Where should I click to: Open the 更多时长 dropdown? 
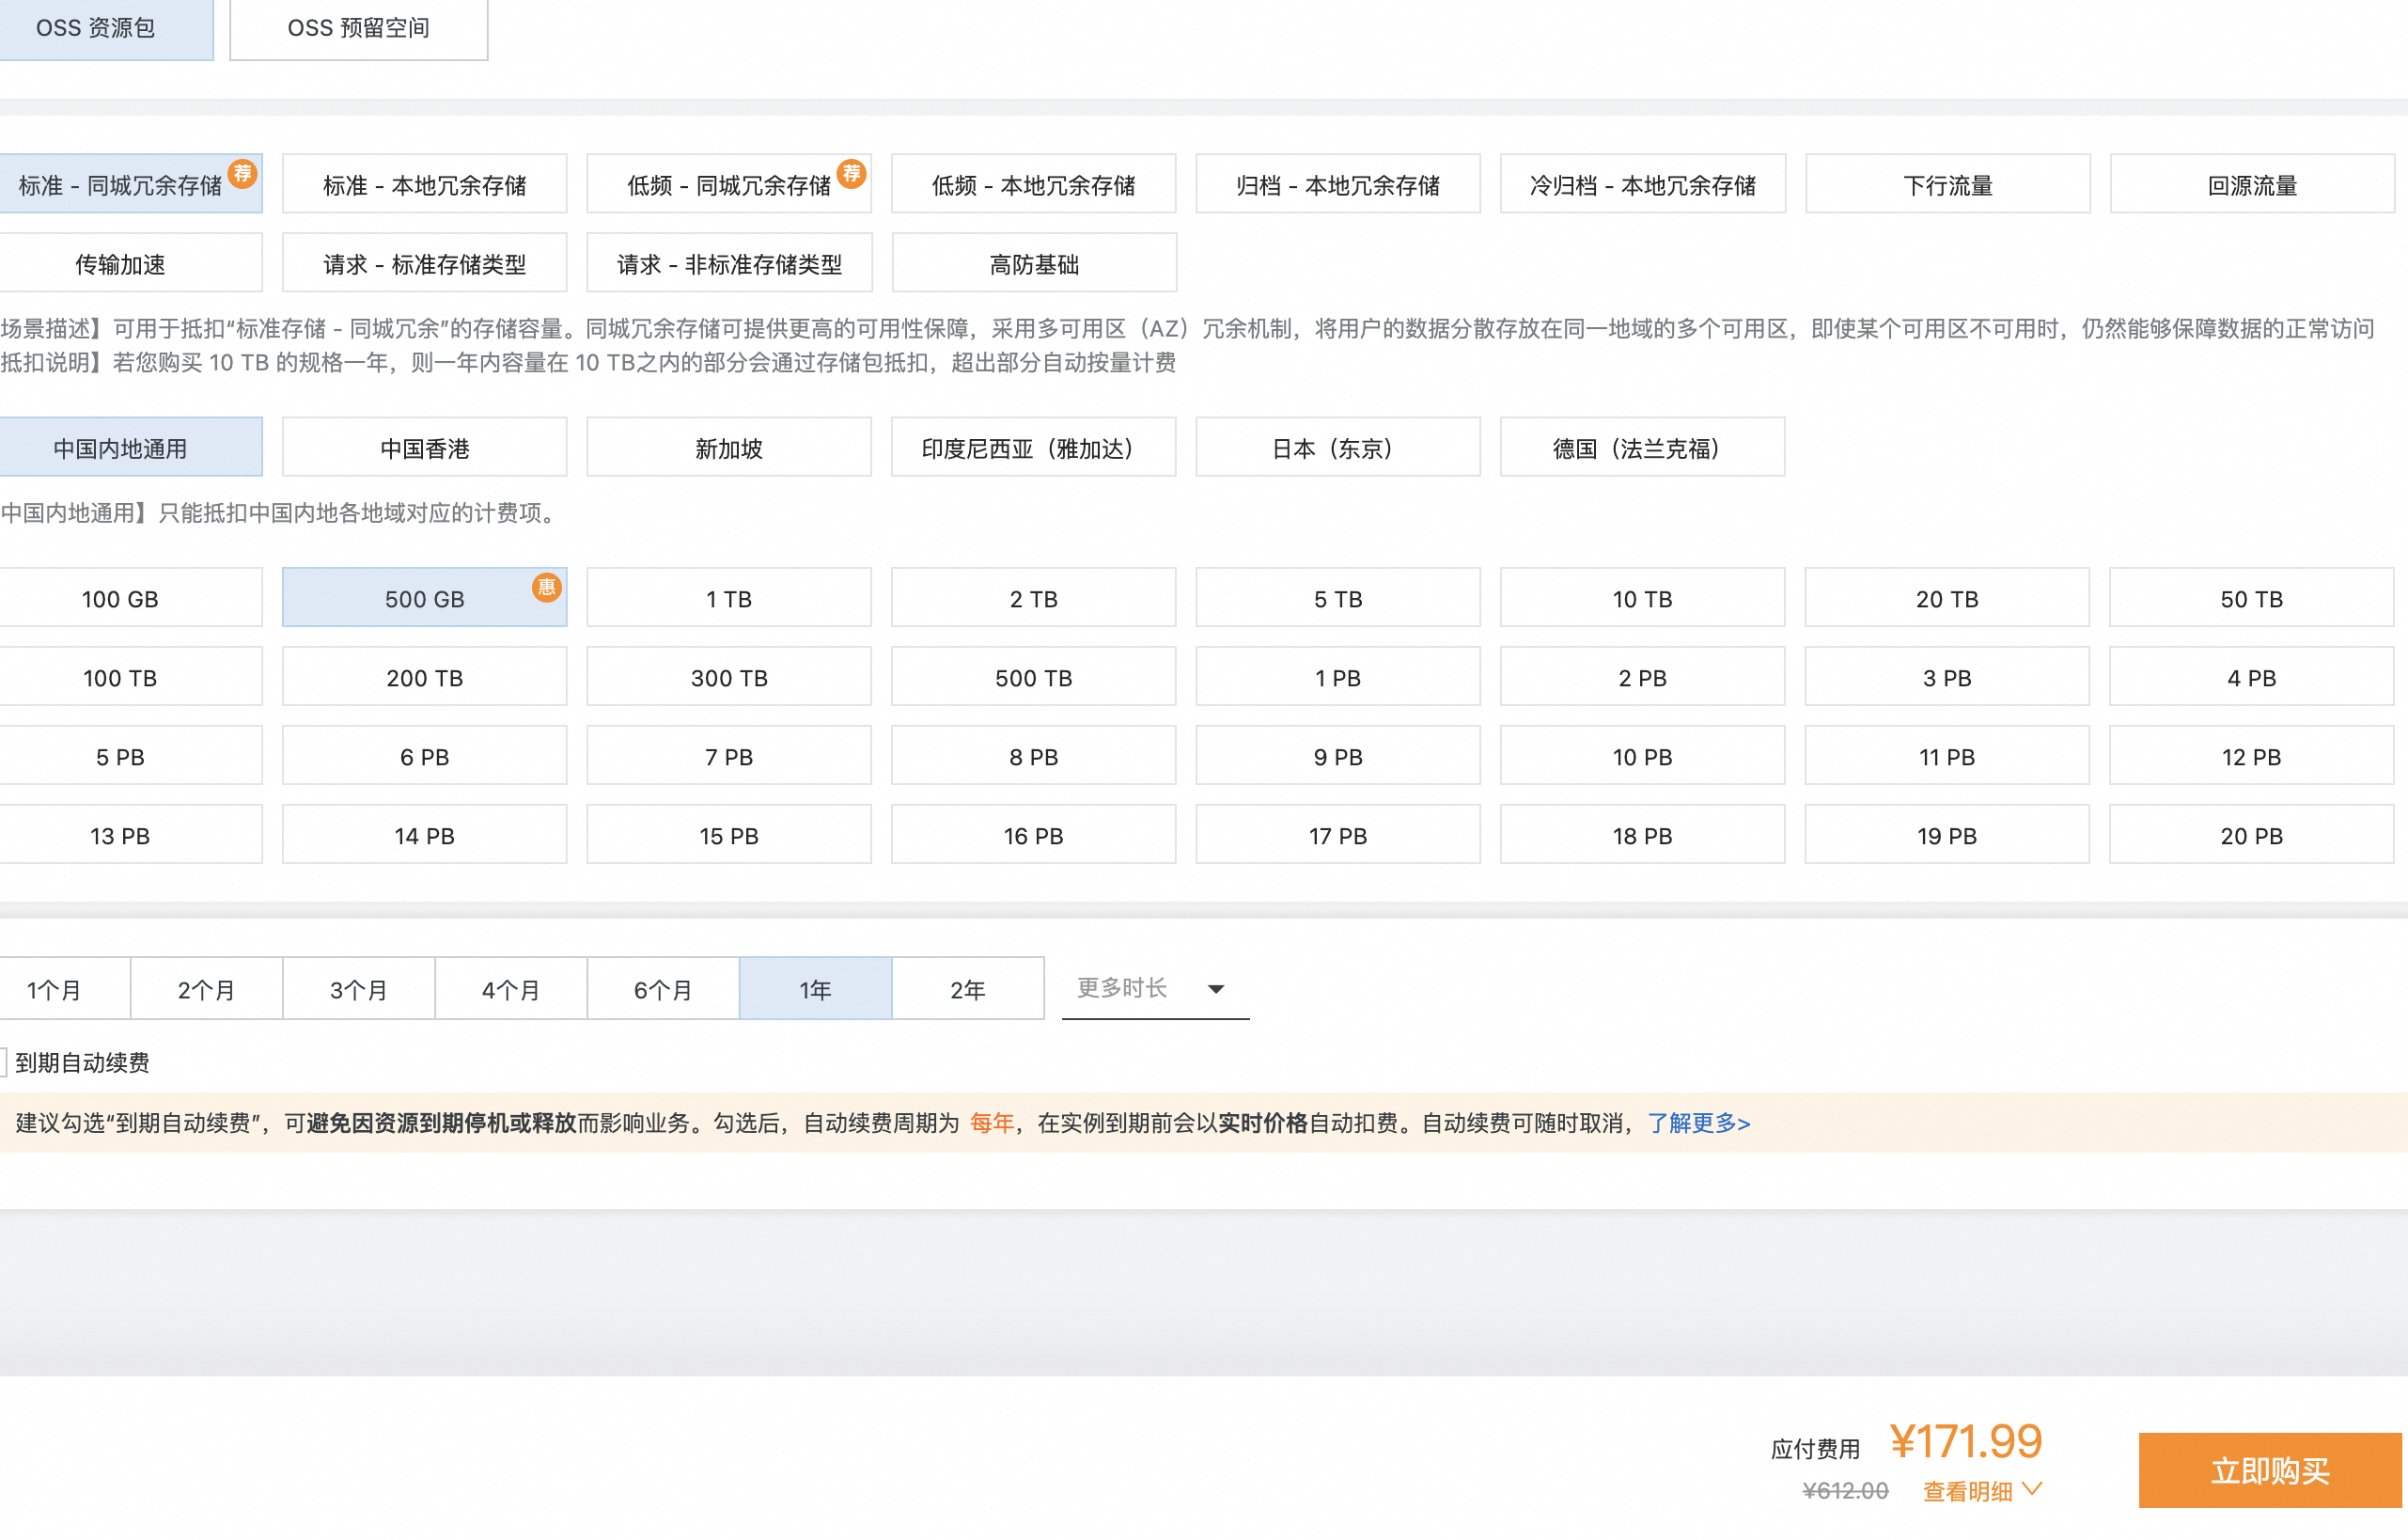(x=1122, y=988)
